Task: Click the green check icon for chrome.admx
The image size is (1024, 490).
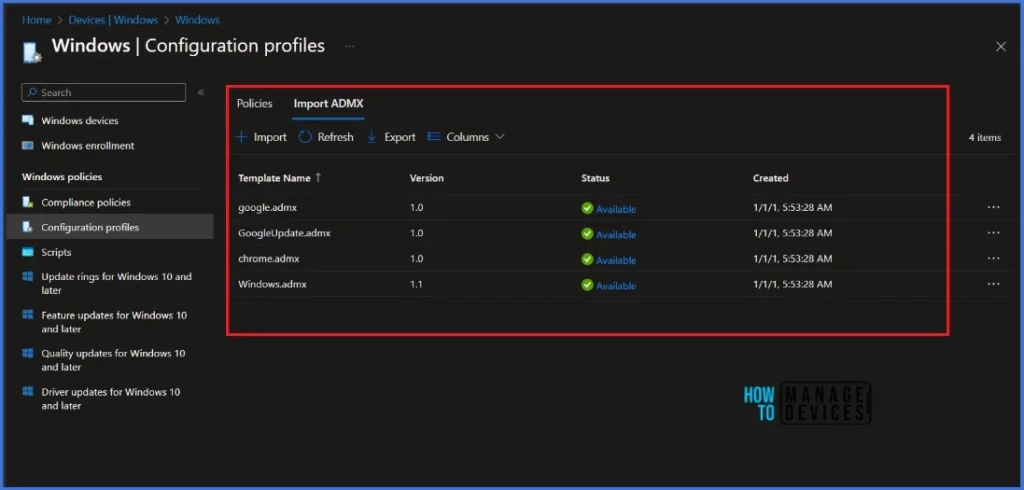Action: [587, 259]
